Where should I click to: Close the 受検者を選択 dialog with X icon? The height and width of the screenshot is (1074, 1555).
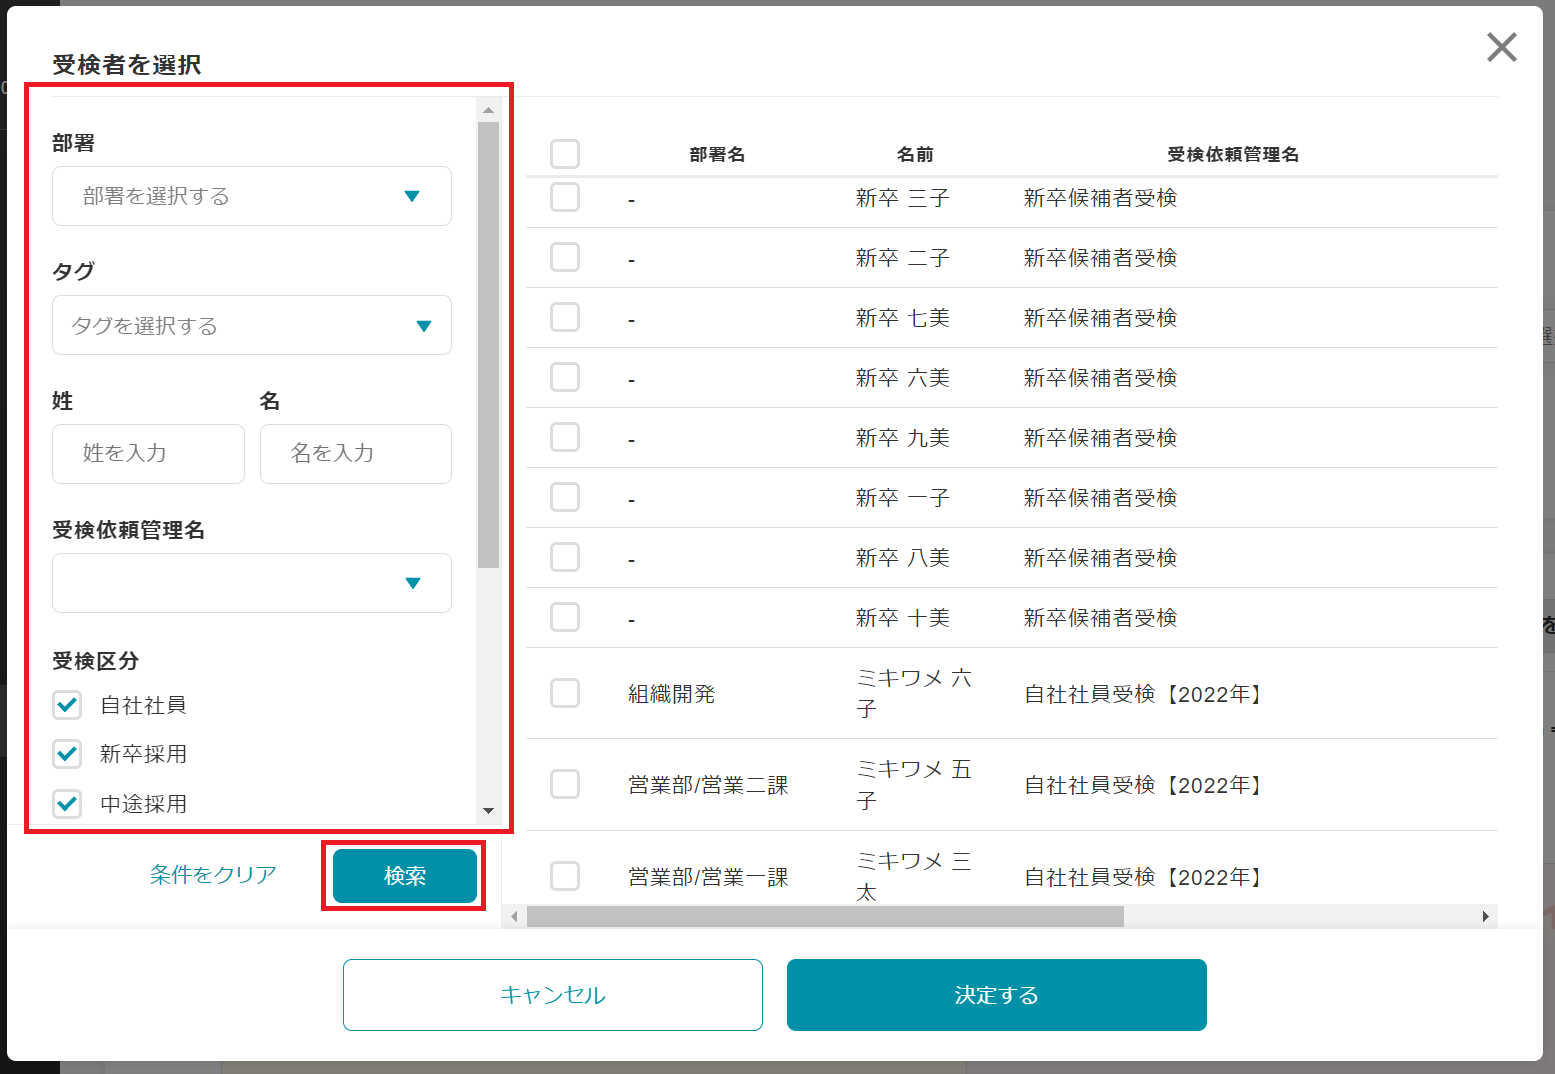[x=1501, y=47]
